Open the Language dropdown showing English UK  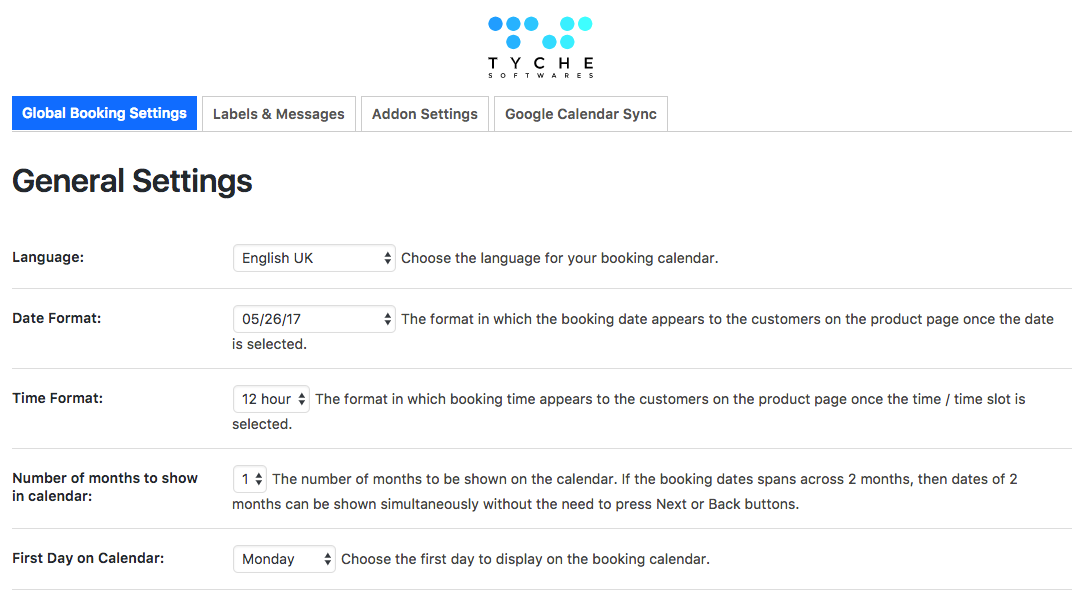click(x=314, y=258)
